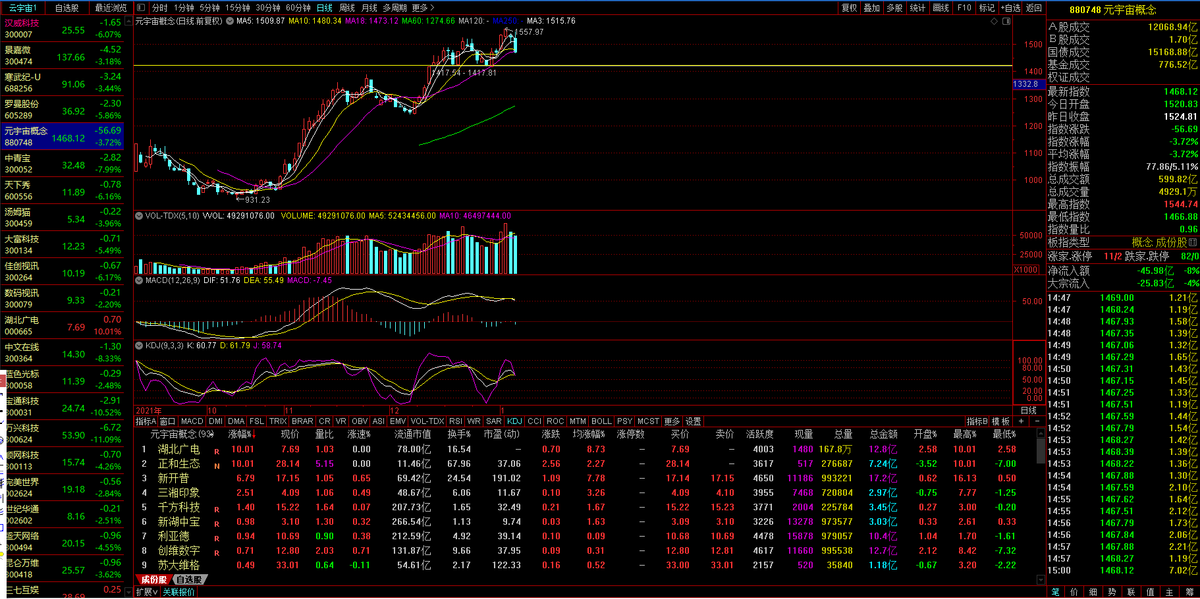Select 湖北广电 row in the stock table
The width and height of the screenshot is (1200, 599).
tap(178, 449)
